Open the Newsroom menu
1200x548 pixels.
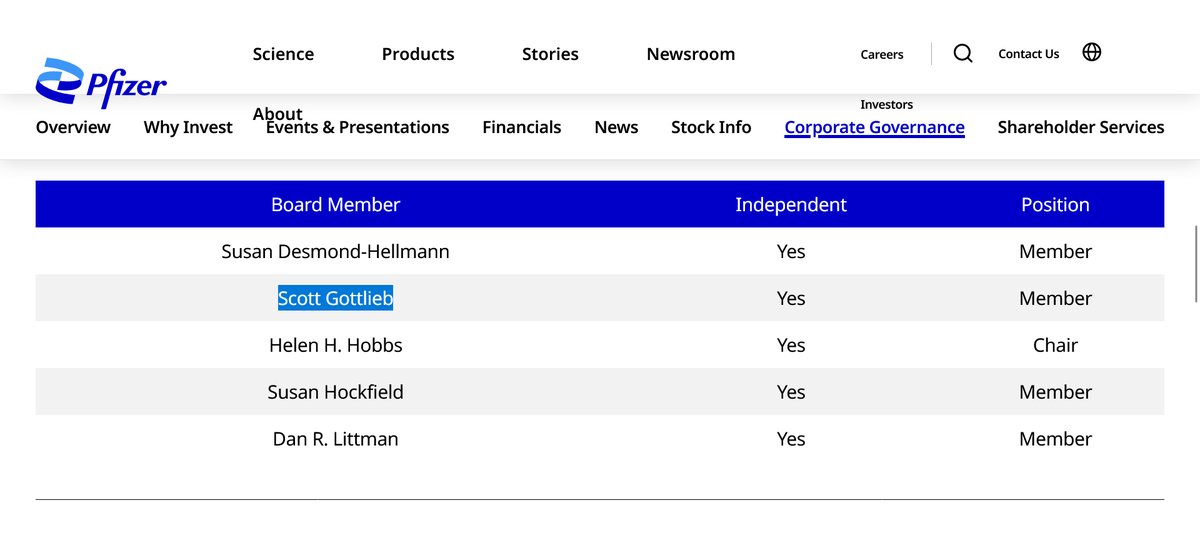(691, 54)
